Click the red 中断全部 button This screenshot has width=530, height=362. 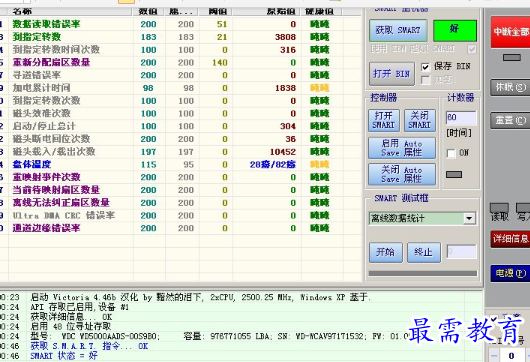tap(510, 32)
